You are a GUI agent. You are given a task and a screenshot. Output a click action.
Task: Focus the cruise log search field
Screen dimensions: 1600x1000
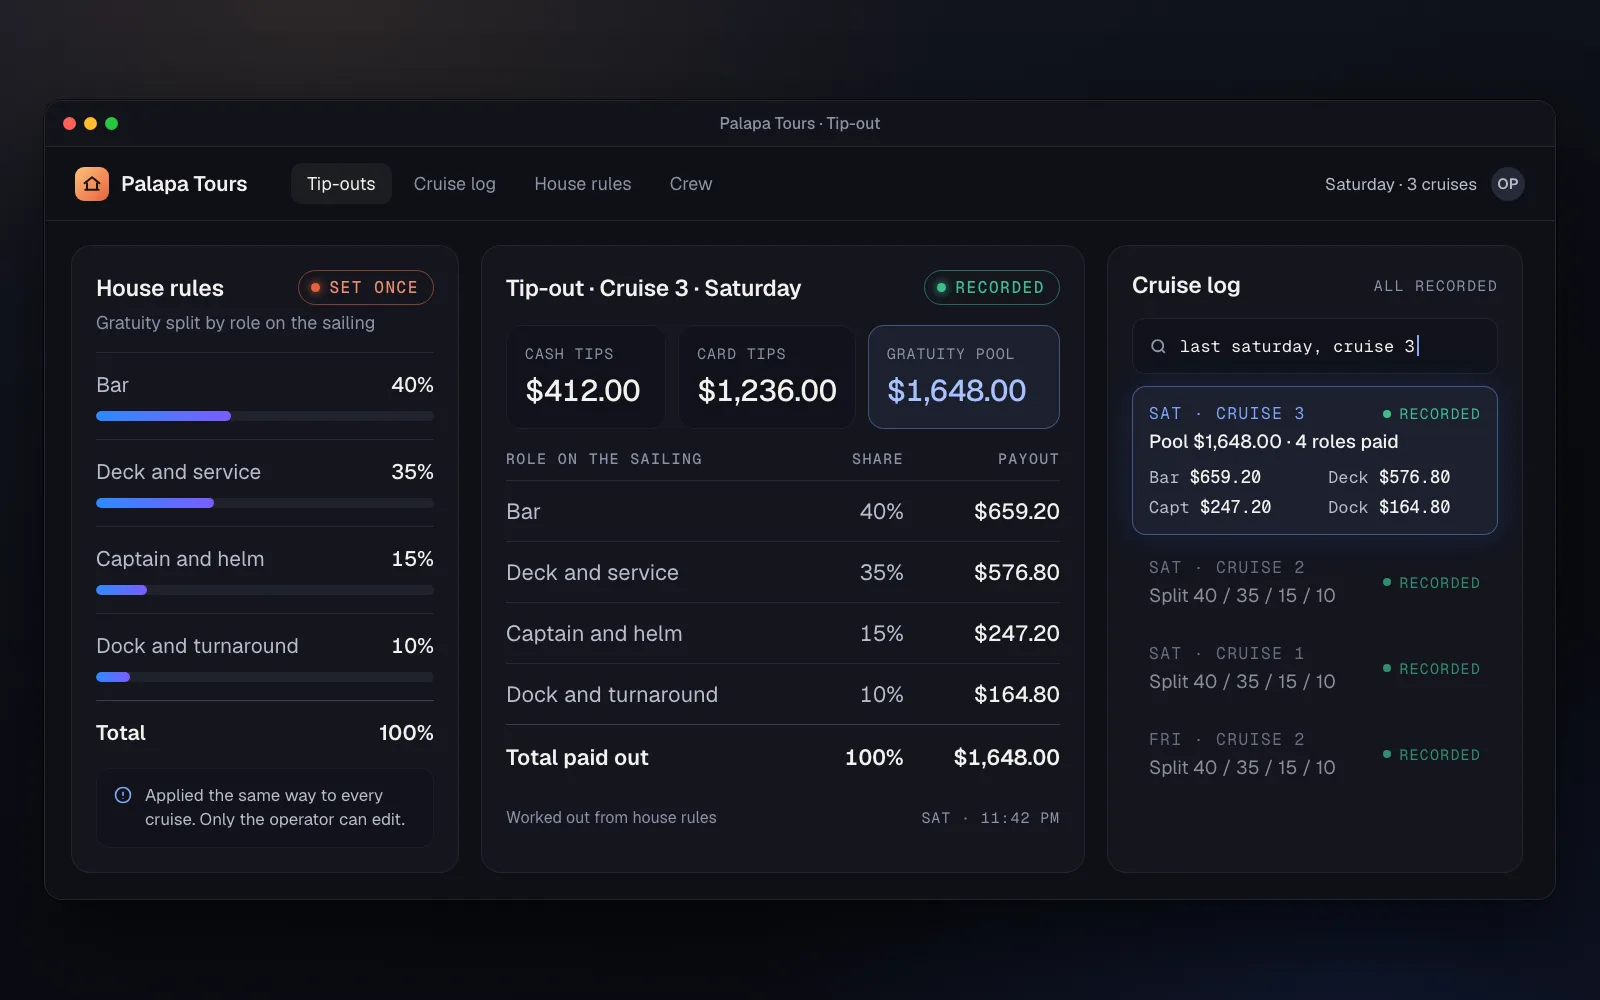click(x=1315, y=346)
